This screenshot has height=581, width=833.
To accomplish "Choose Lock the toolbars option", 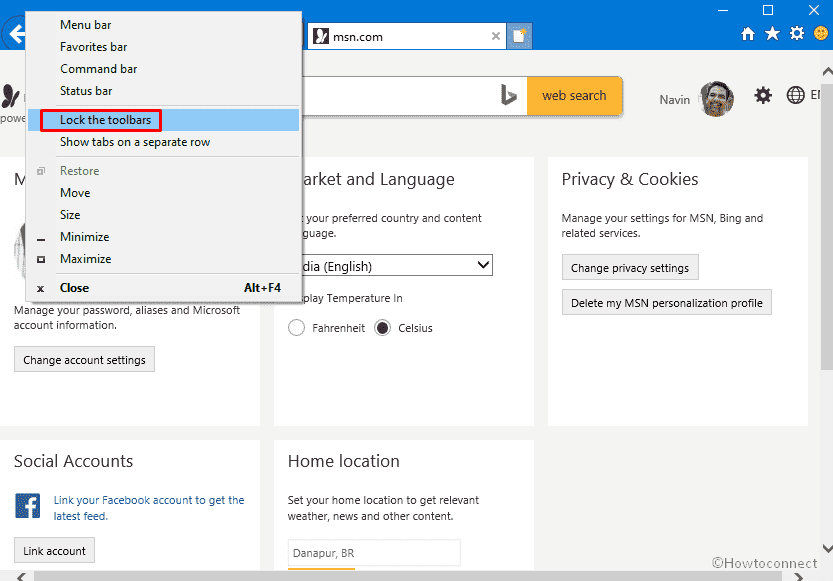I will point(163,120).
